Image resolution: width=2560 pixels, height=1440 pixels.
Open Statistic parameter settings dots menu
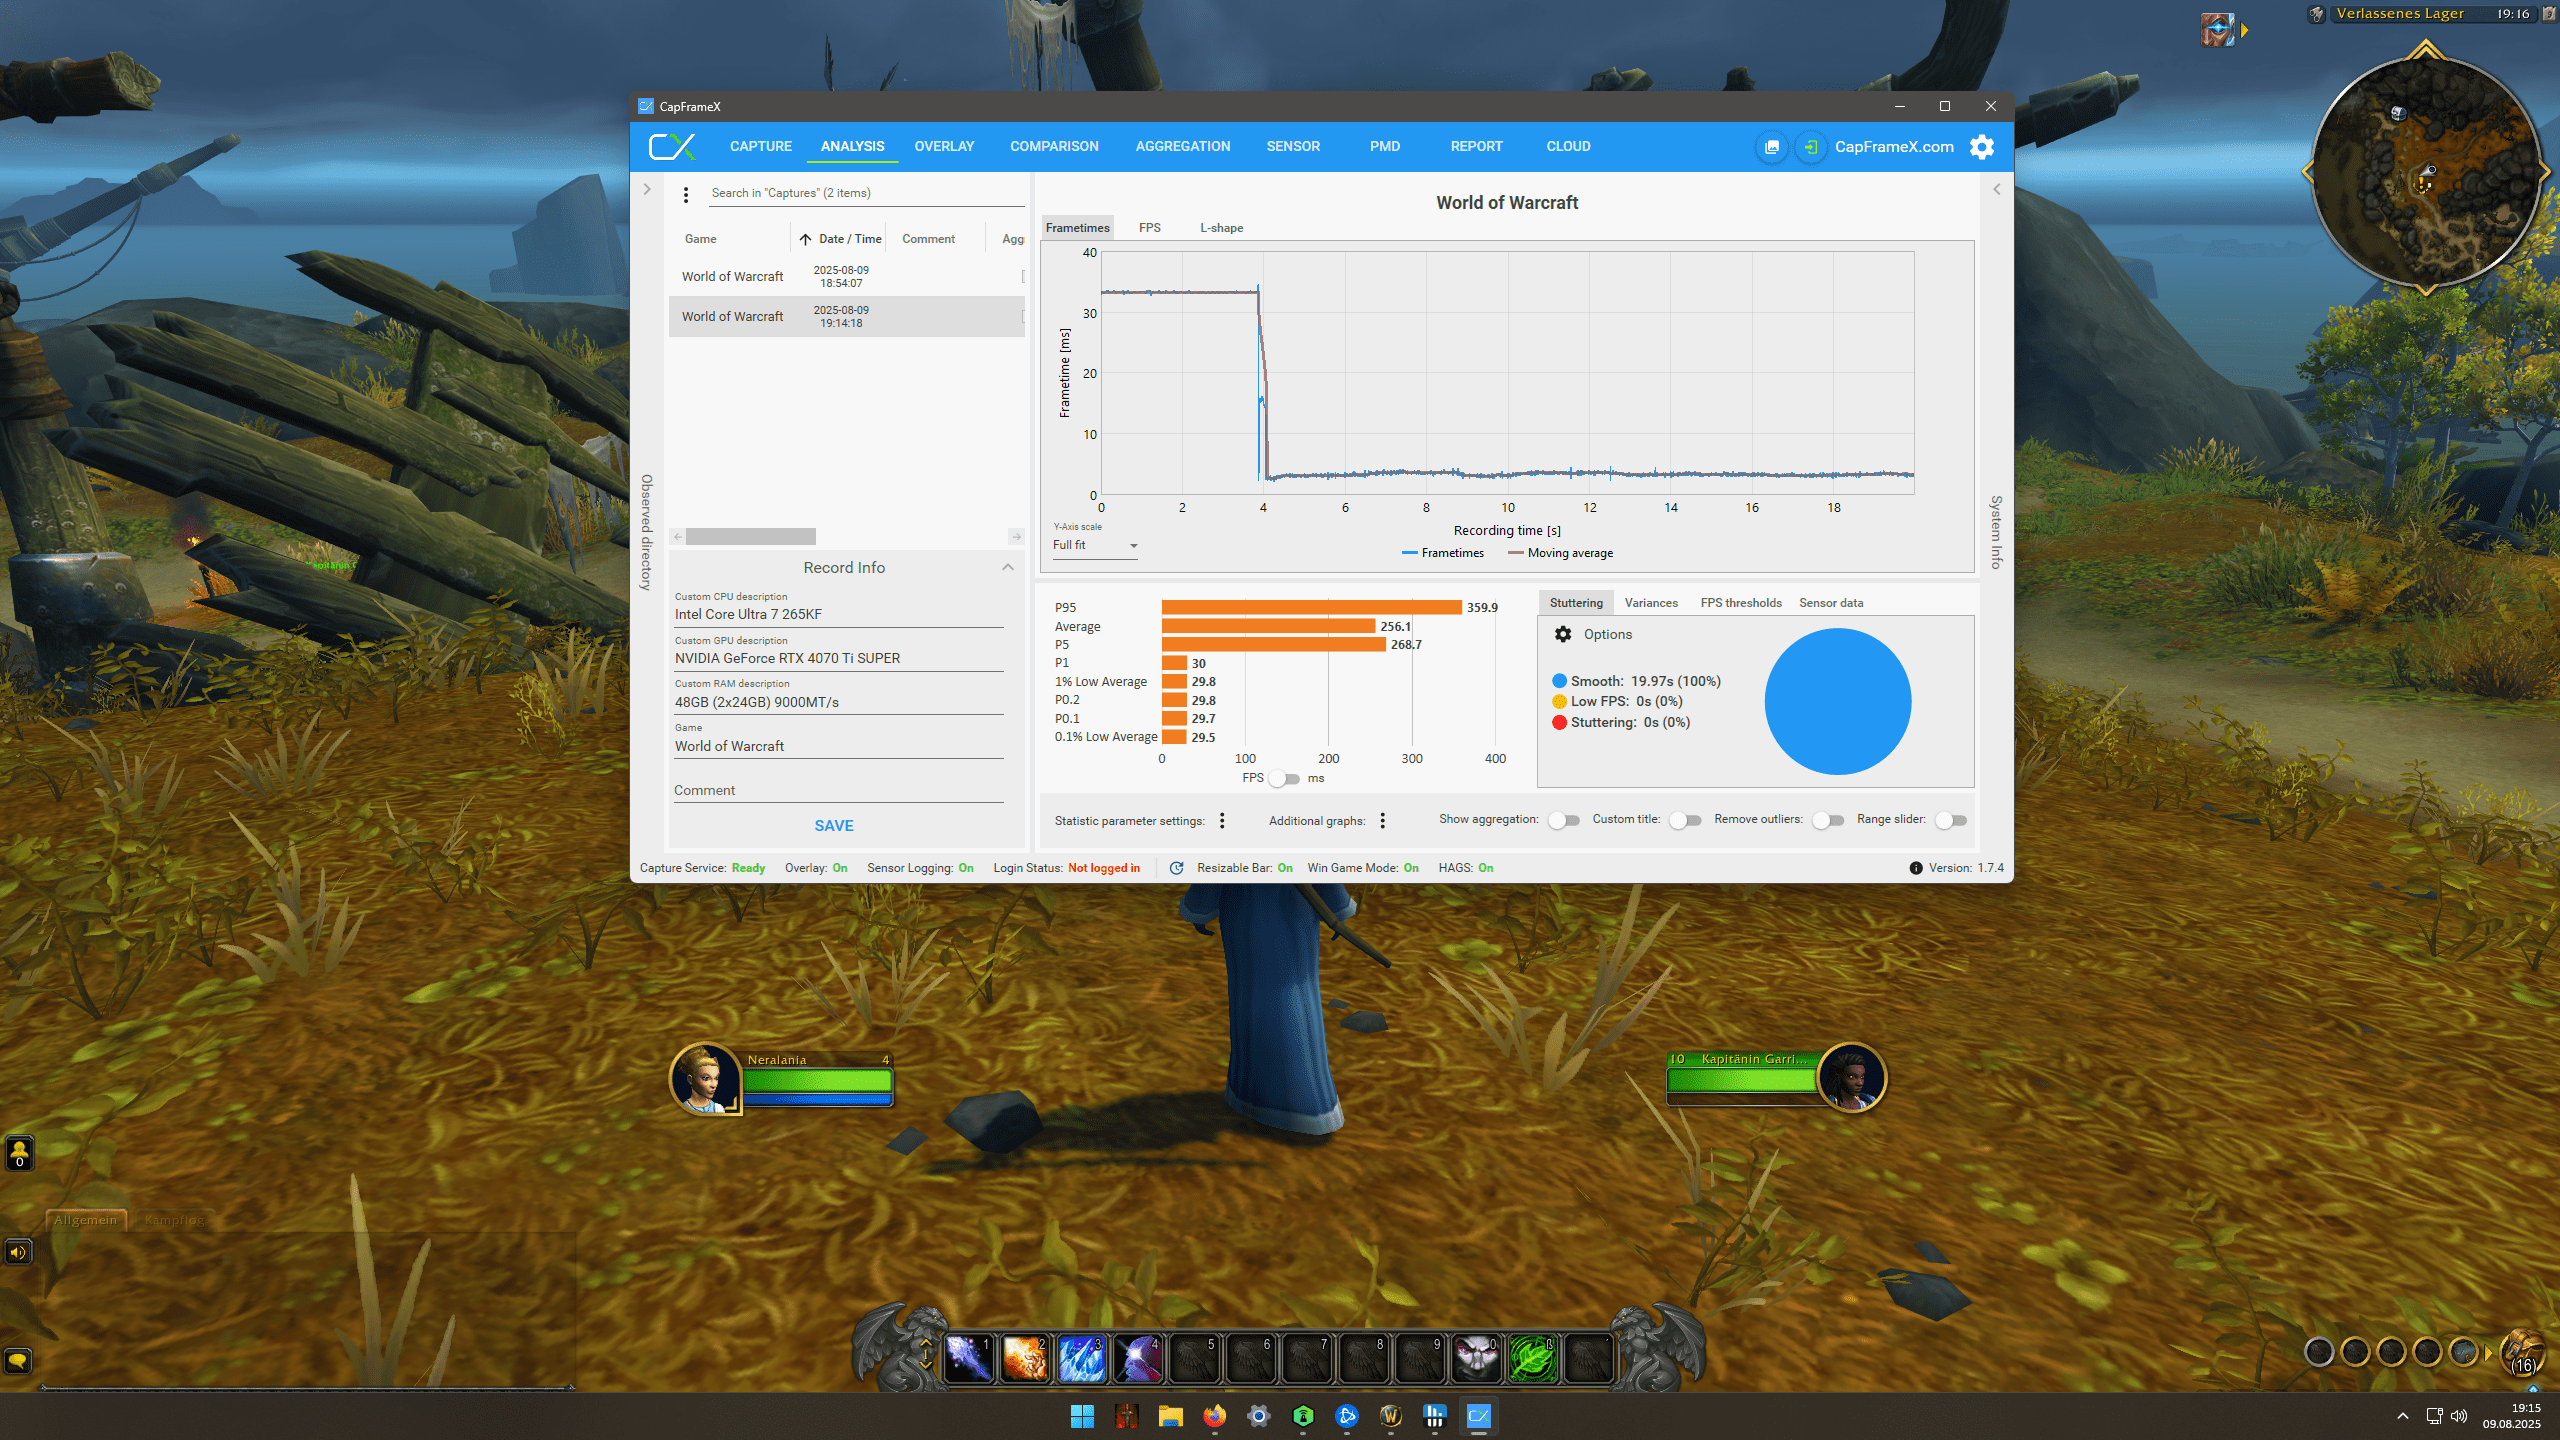coord(1222,821)
